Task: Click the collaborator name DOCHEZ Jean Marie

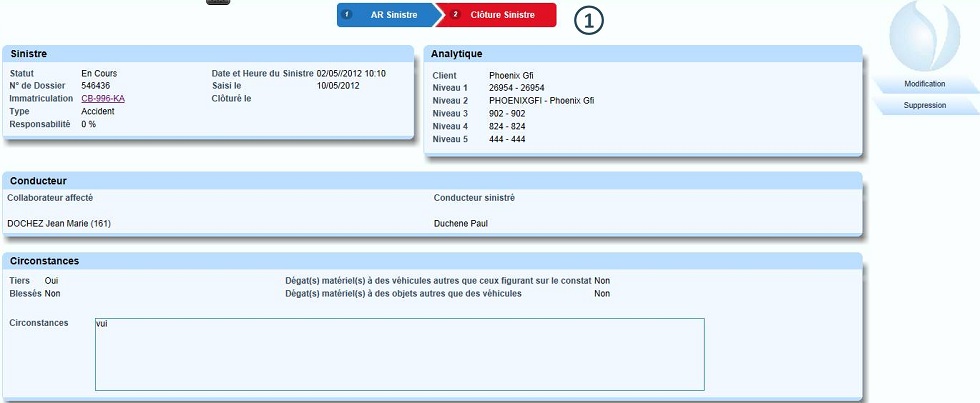Action: point(59,223)
